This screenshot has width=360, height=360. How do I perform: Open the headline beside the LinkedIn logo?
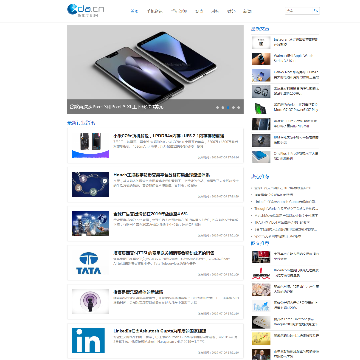tap(160, 331)
